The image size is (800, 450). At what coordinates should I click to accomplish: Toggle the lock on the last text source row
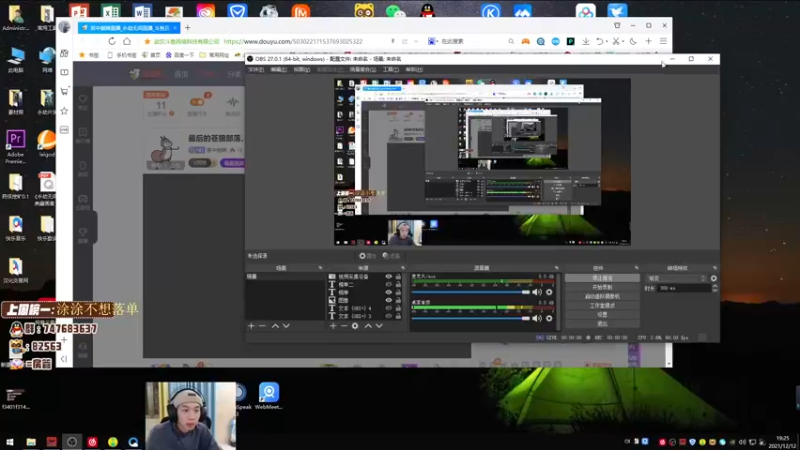(398, 316)
